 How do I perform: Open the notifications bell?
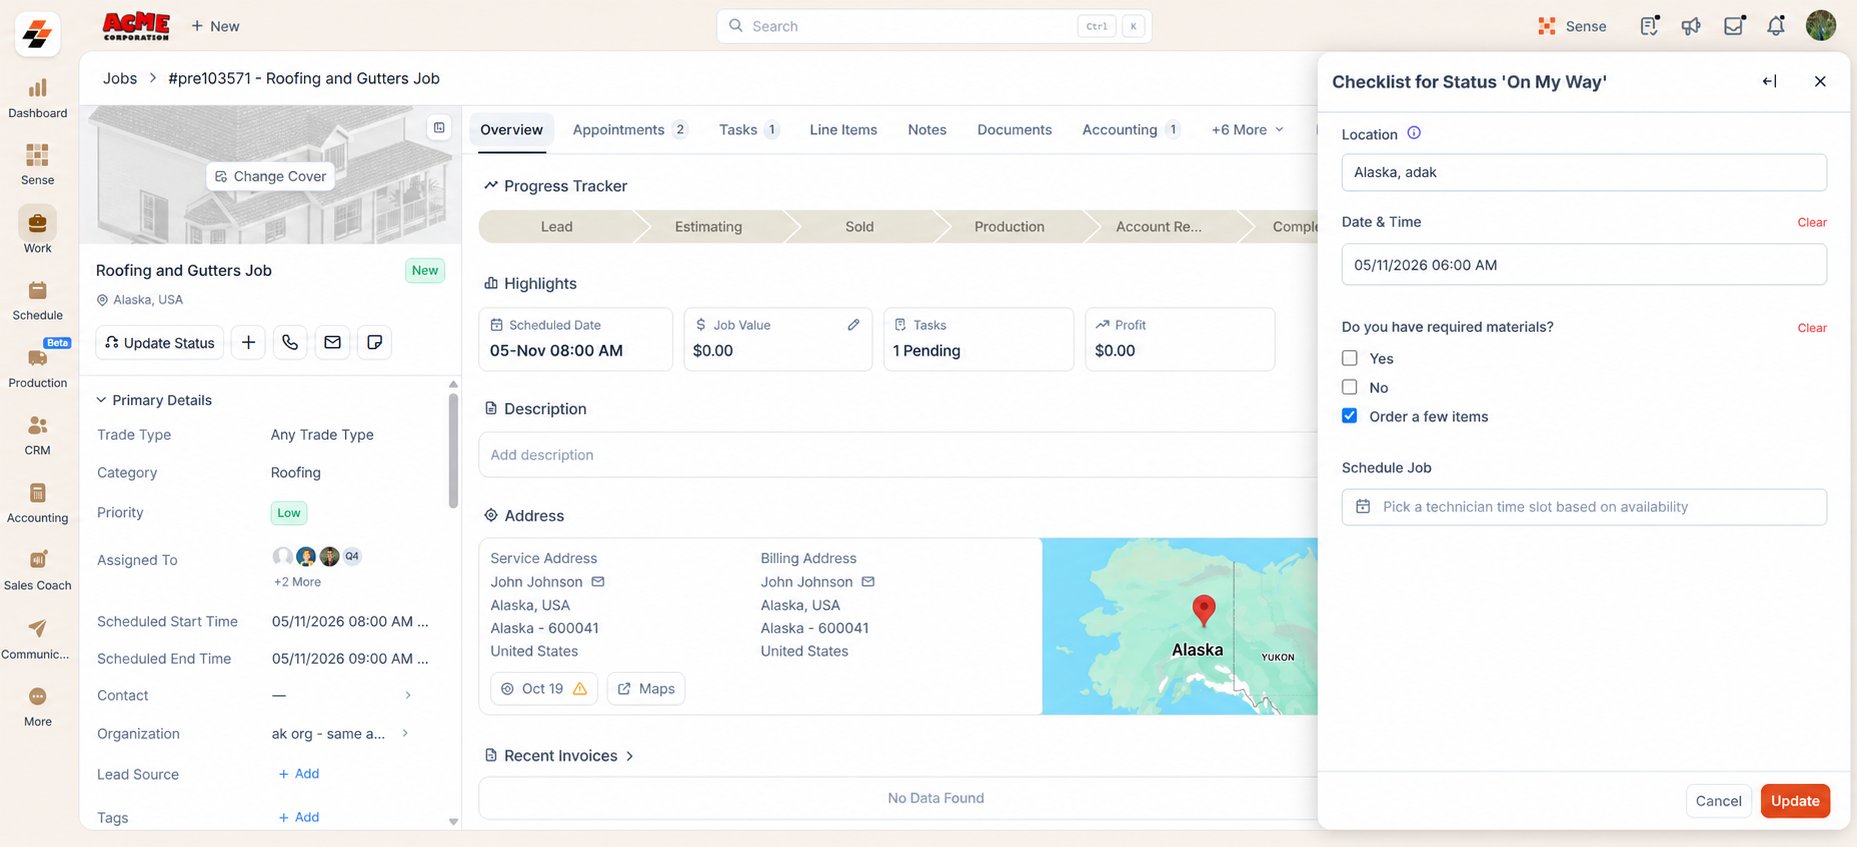coord(1776,26)
